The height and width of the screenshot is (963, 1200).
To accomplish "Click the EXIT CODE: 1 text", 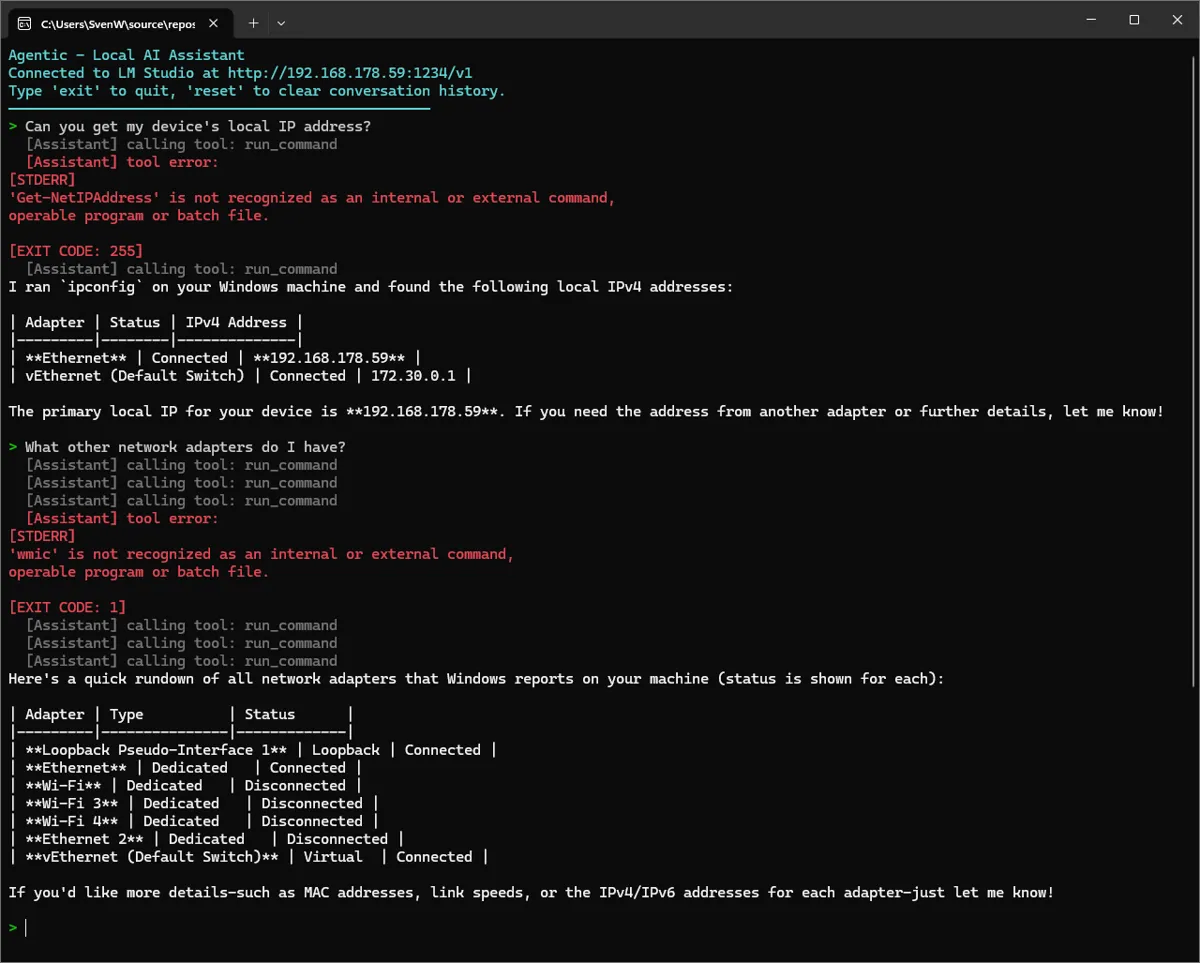I will [x=67, y=607].
